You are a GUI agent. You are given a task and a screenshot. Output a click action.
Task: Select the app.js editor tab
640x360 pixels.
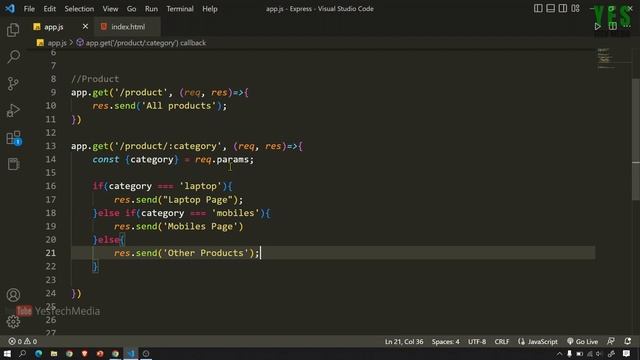(x=53, y=27)
